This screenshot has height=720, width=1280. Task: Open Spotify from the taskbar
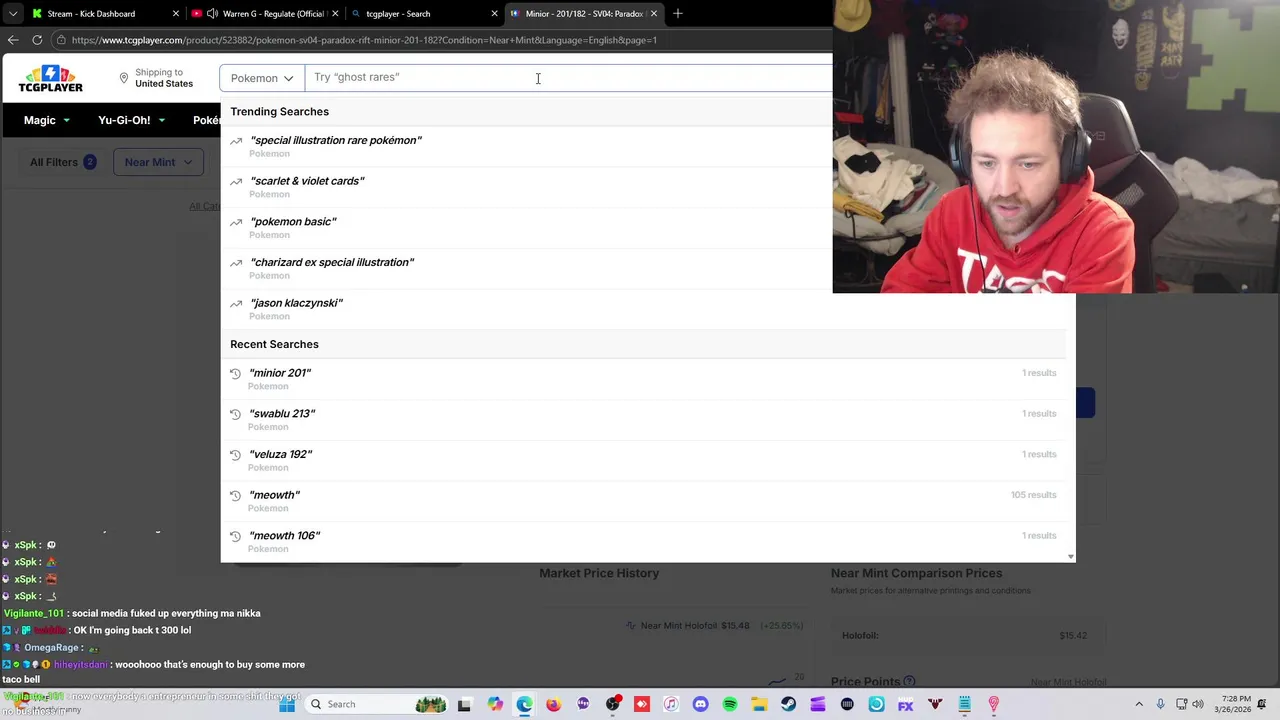tap(730, 704)
